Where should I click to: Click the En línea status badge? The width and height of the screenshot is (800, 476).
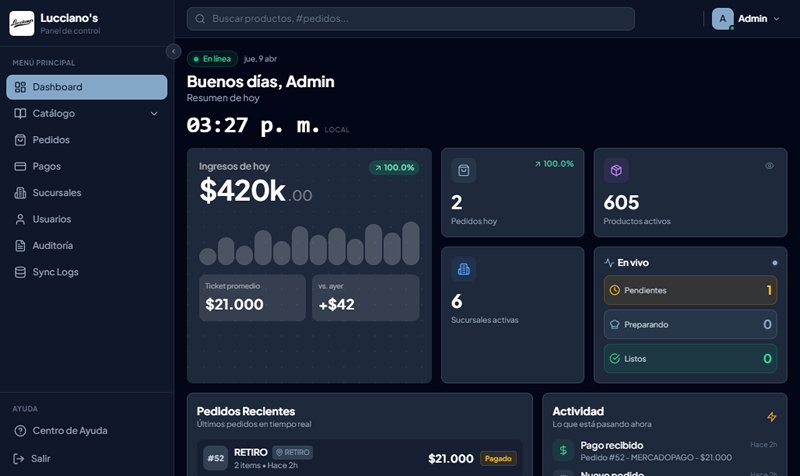pyautogui.click(x=212, y=59)
